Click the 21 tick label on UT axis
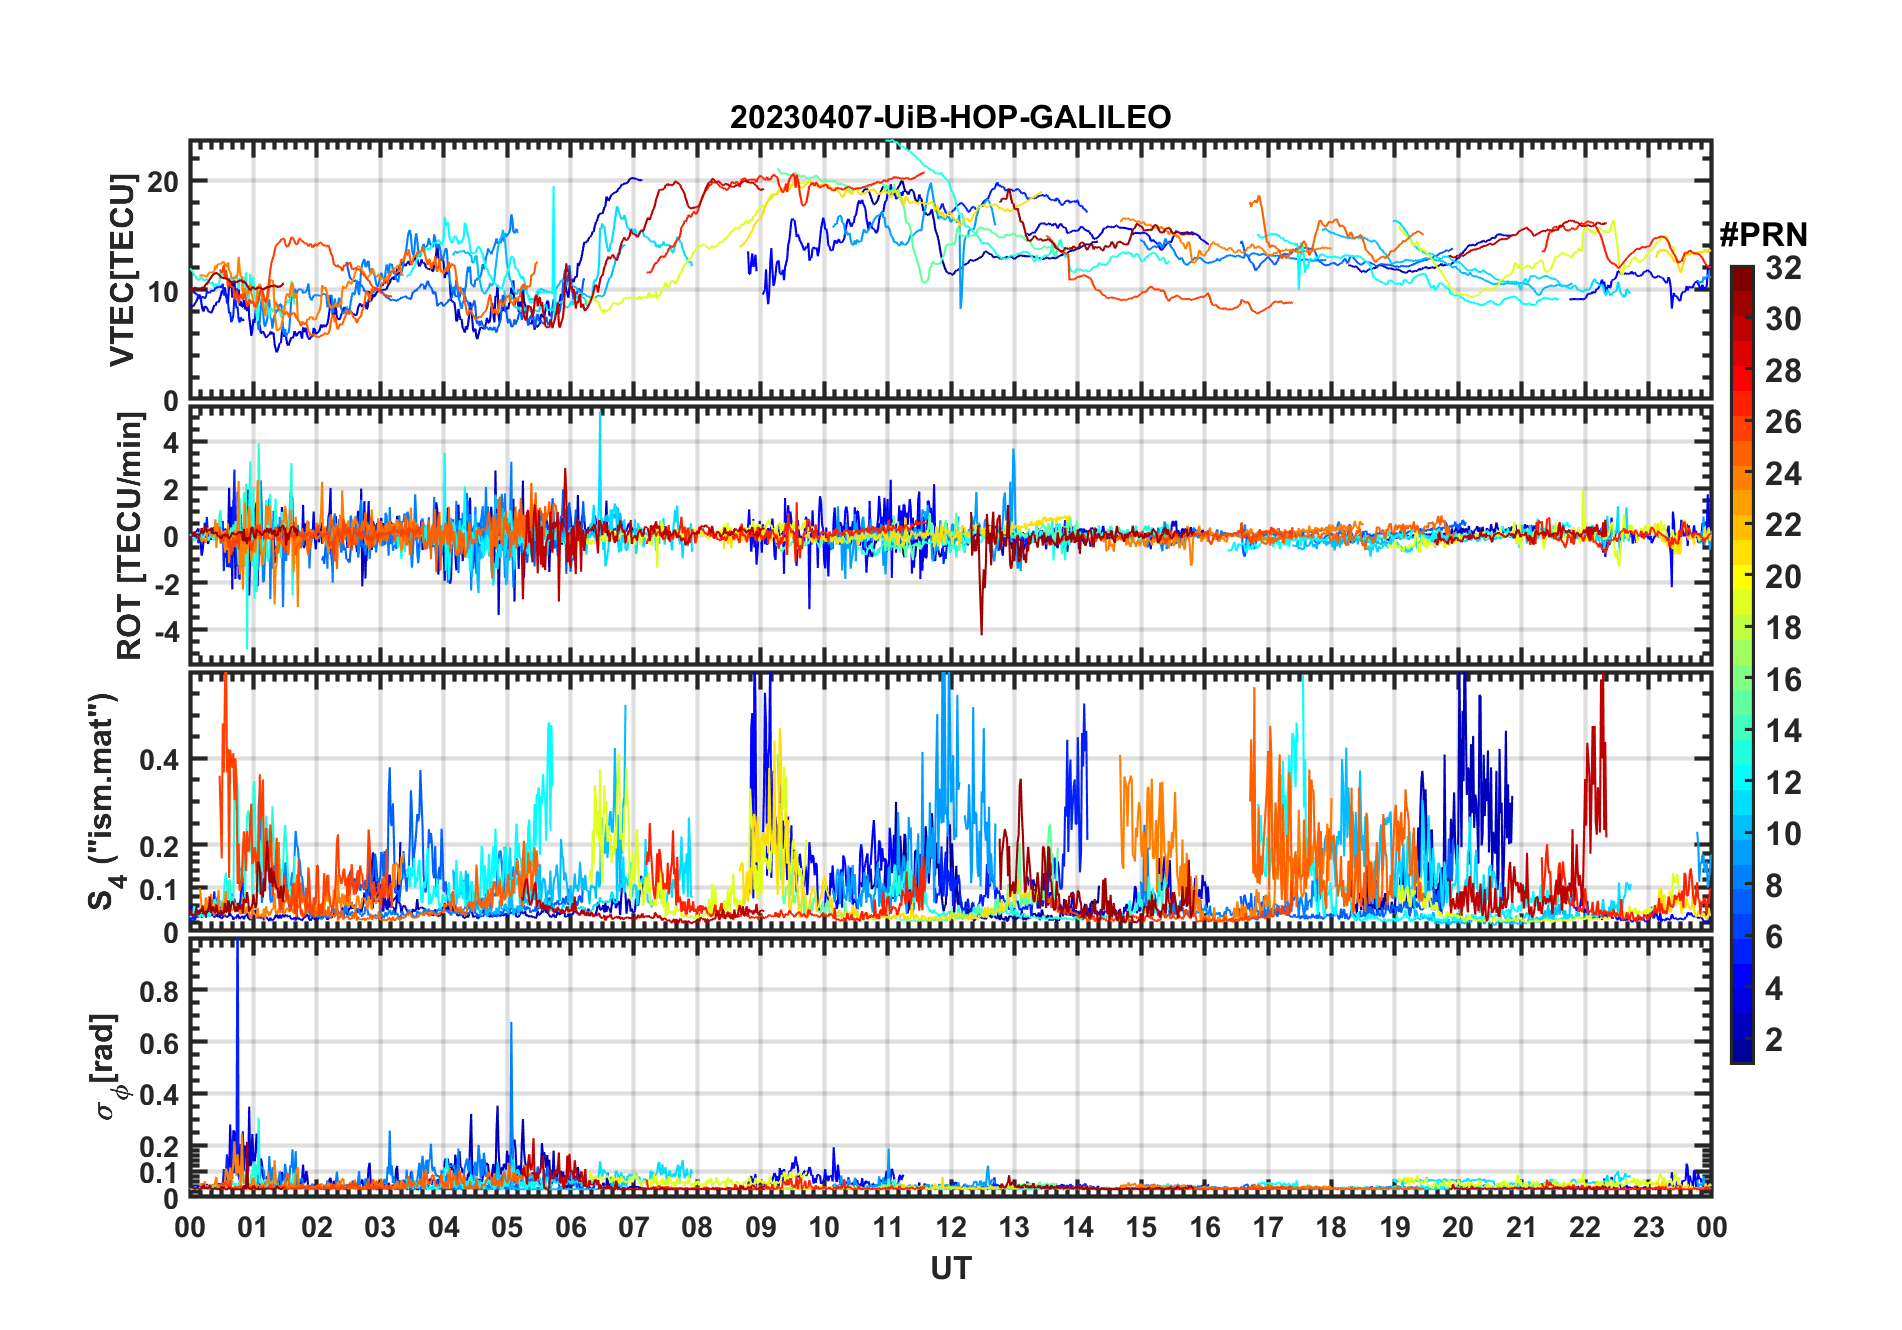This screenshot has width=1902, height=1330. pyautogui.click(x=1522, y=1227)
